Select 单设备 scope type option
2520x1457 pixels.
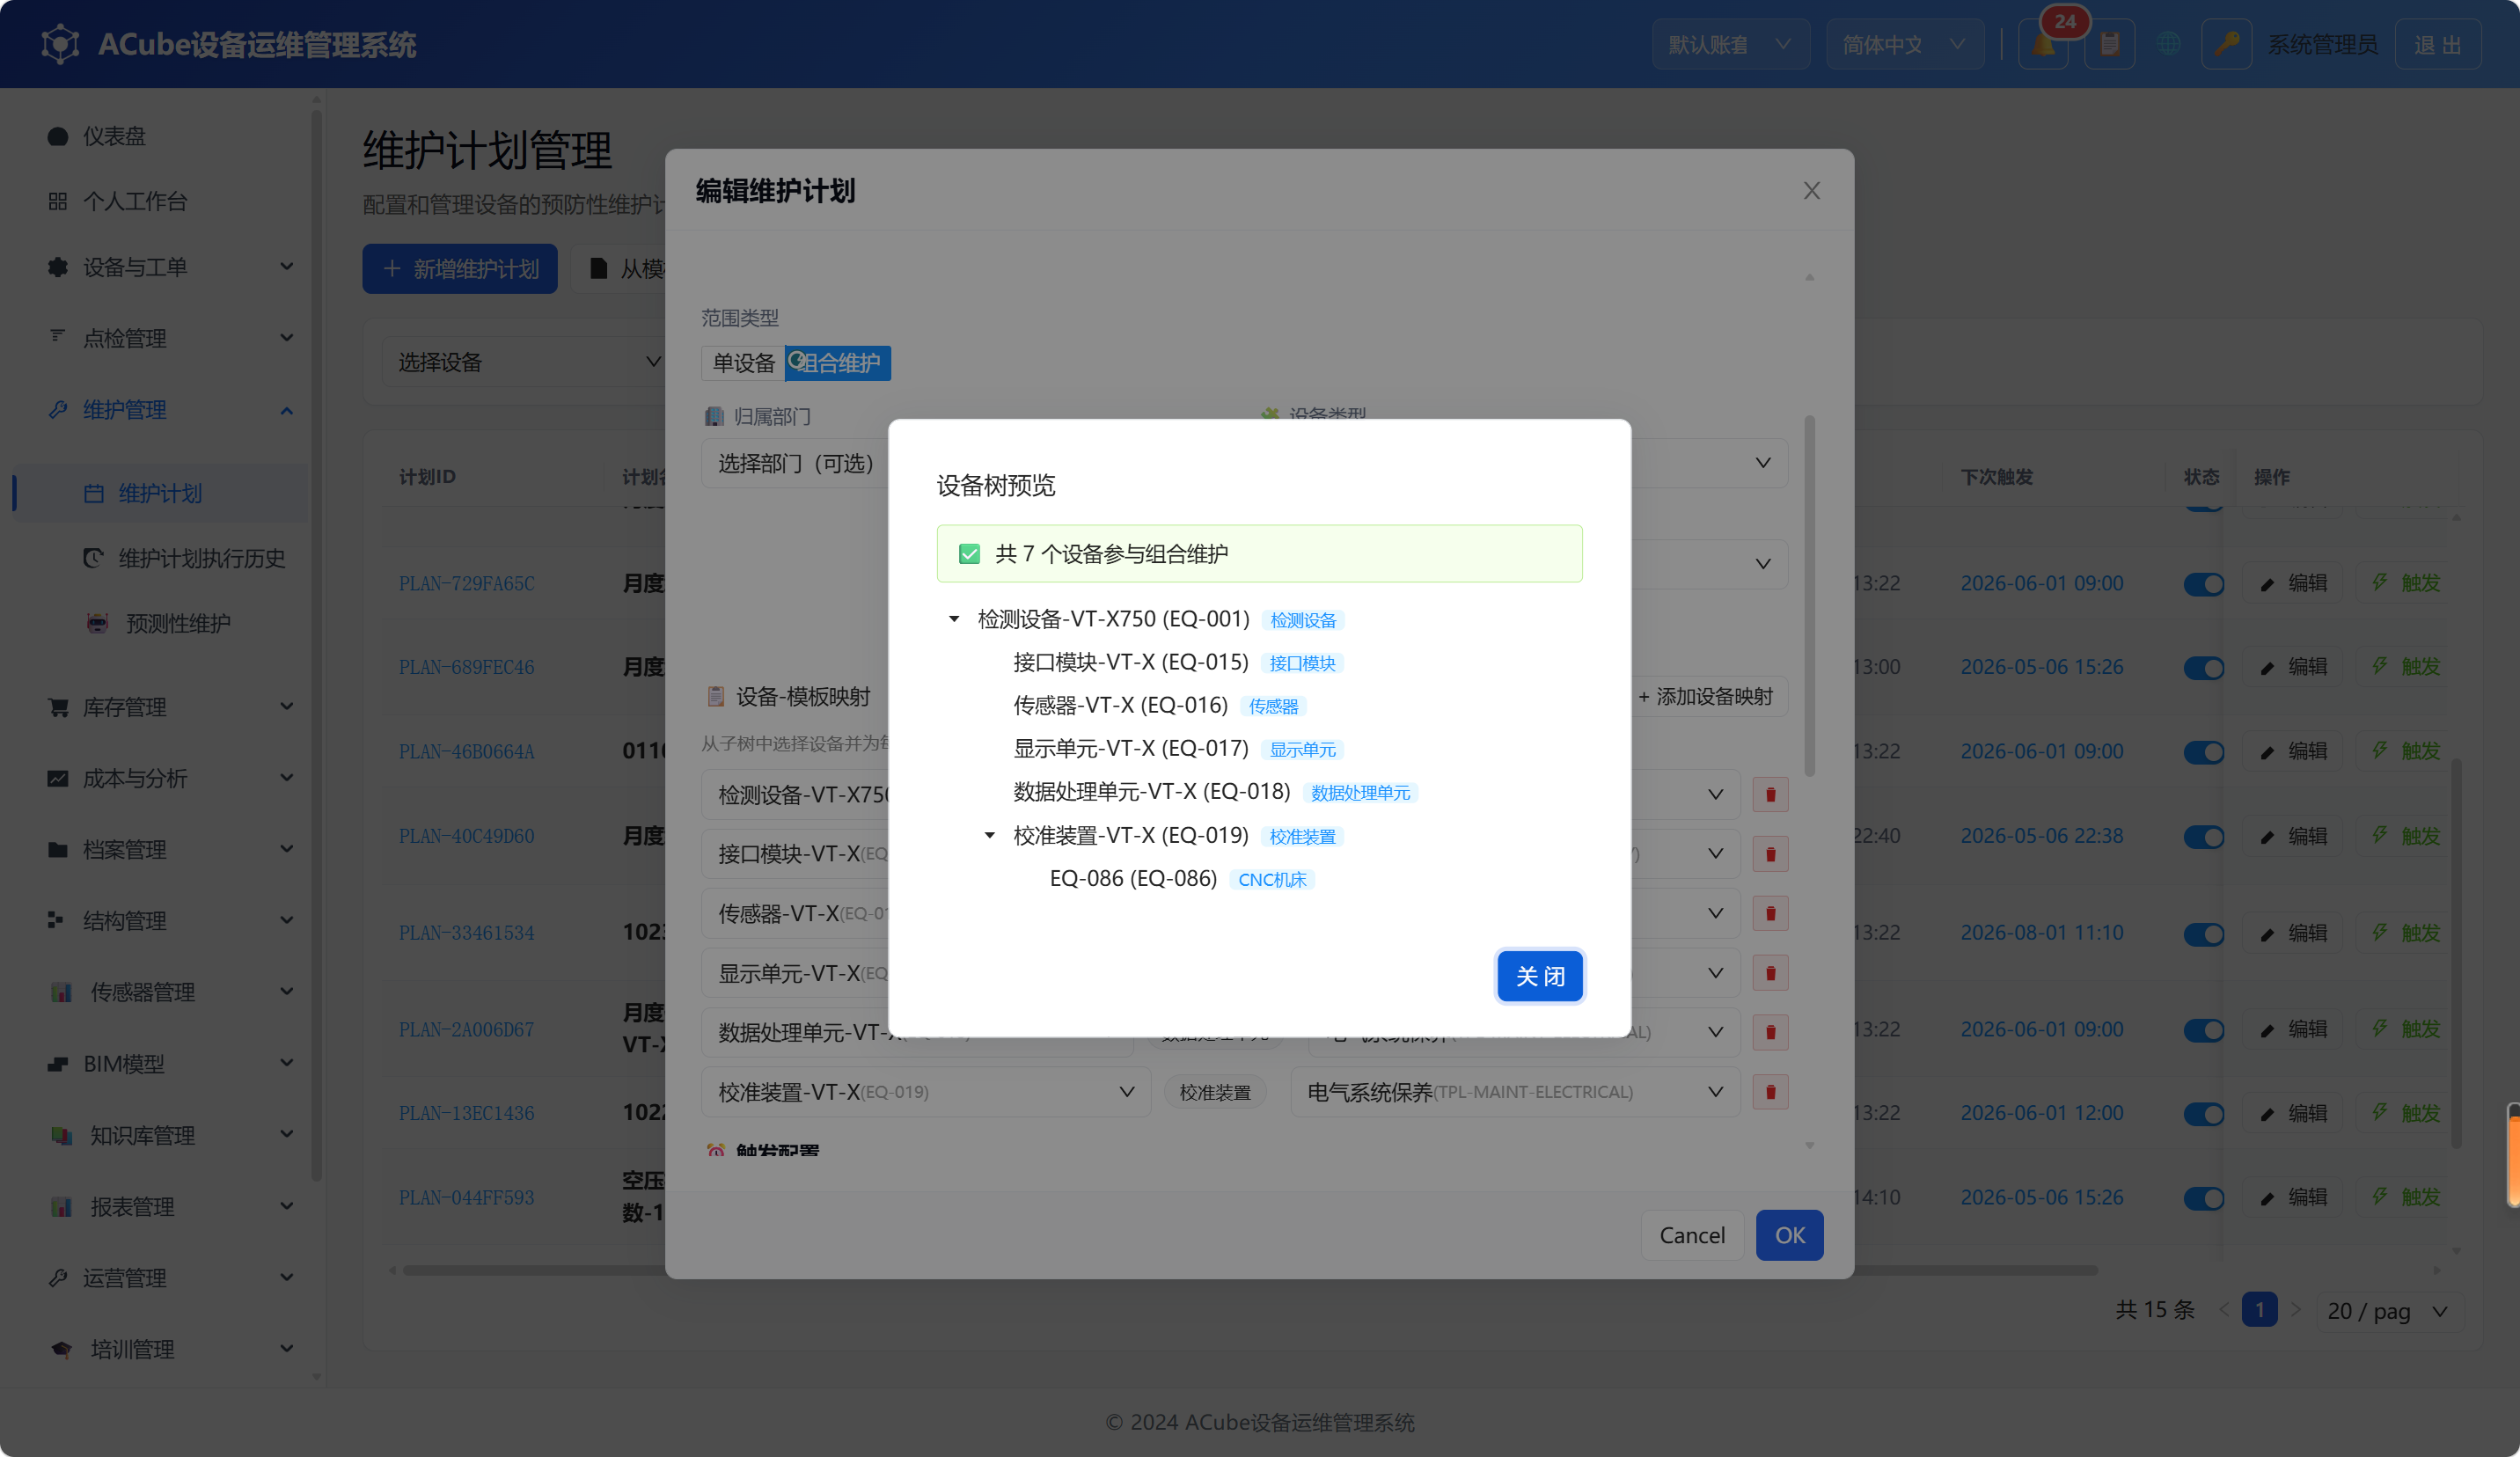743,363
